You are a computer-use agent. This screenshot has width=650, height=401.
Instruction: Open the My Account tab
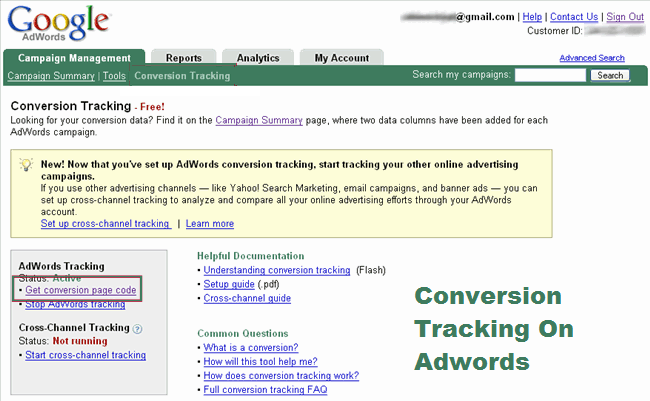tap(342, 58)
